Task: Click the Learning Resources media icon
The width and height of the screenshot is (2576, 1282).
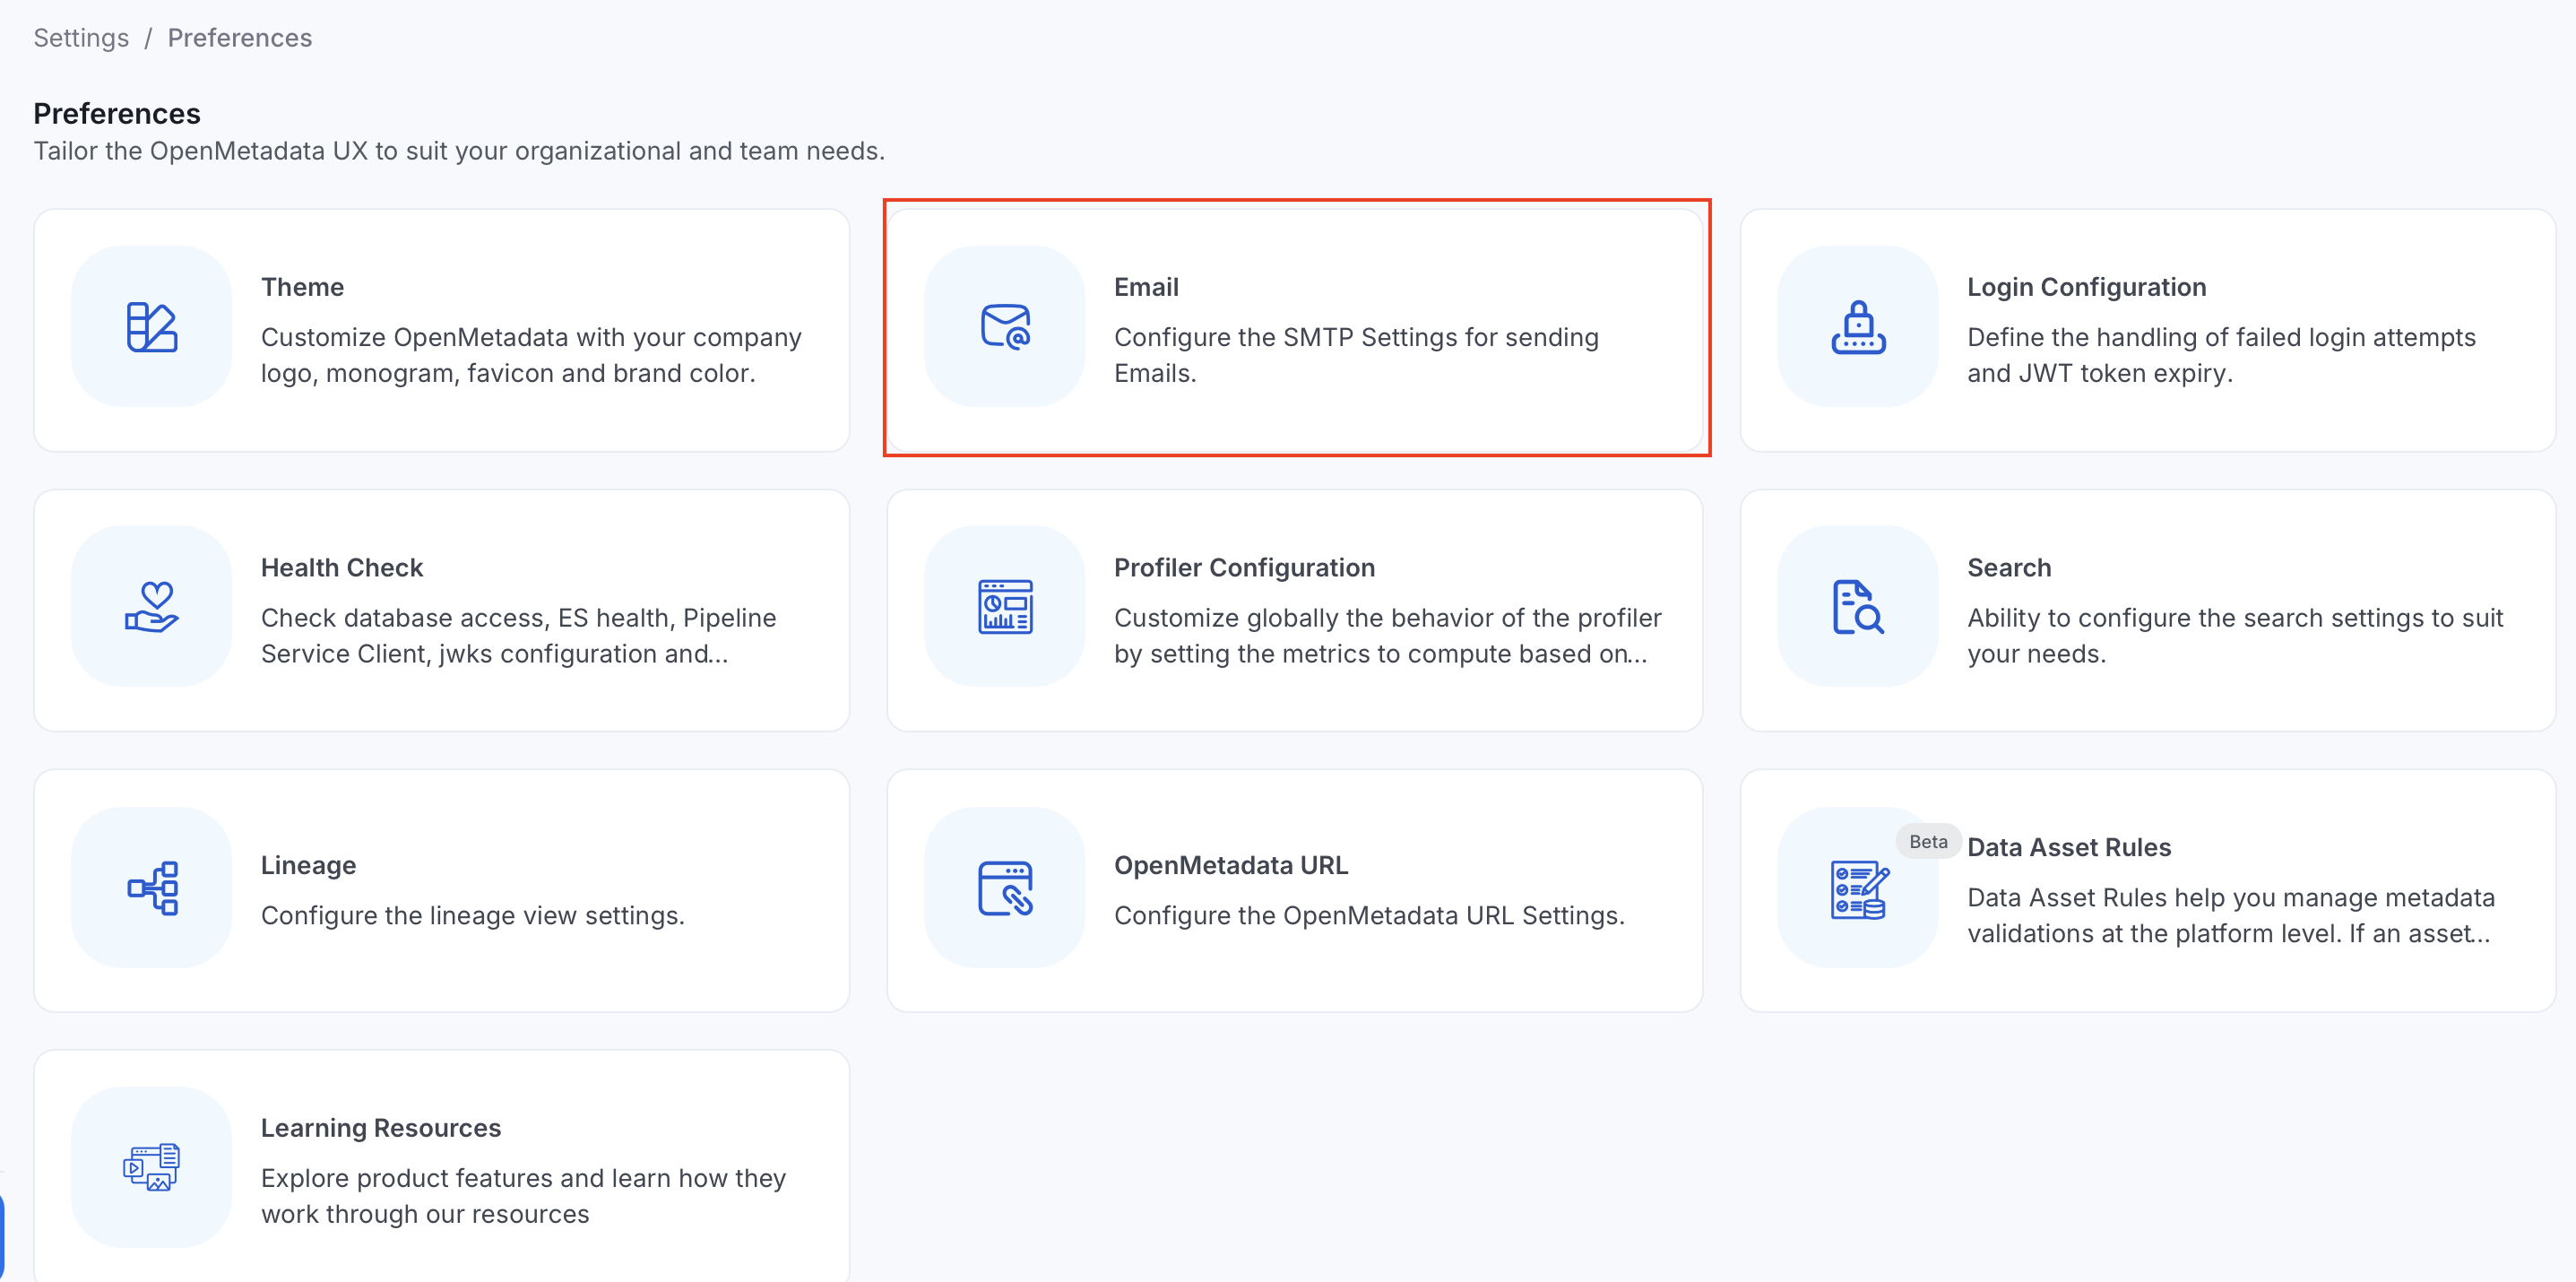Action: (x=152, y=1167)
